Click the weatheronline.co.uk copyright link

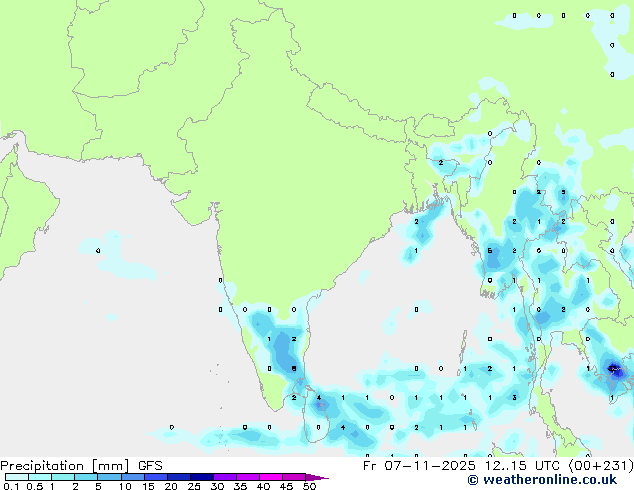542,480
